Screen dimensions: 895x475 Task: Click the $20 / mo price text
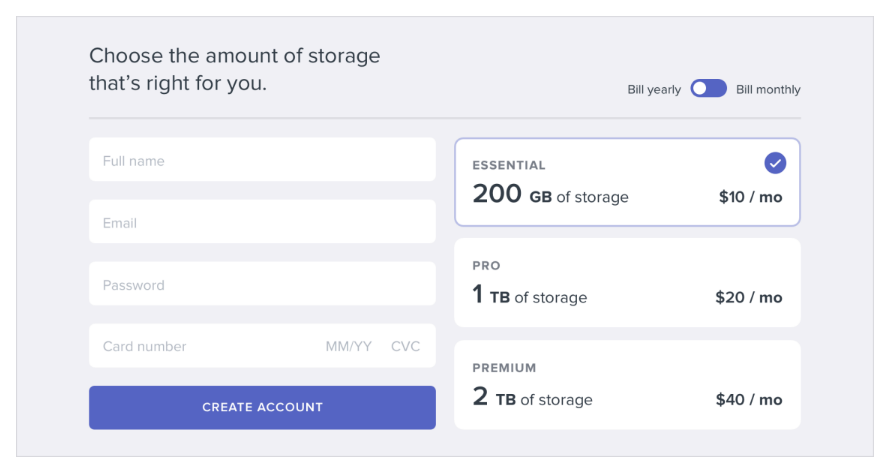(x=748, y=297)
